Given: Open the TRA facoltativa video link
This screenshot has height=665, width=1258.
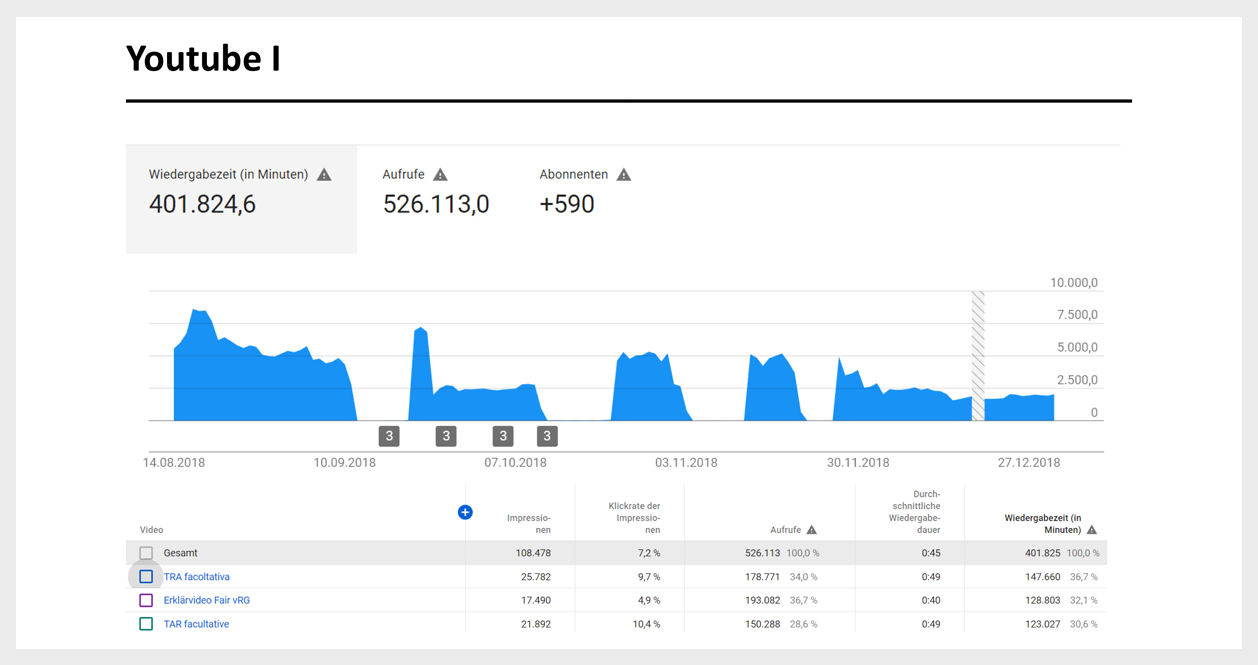Looking at the screenshot, I should pyautogui.click(x=197, y=577).
